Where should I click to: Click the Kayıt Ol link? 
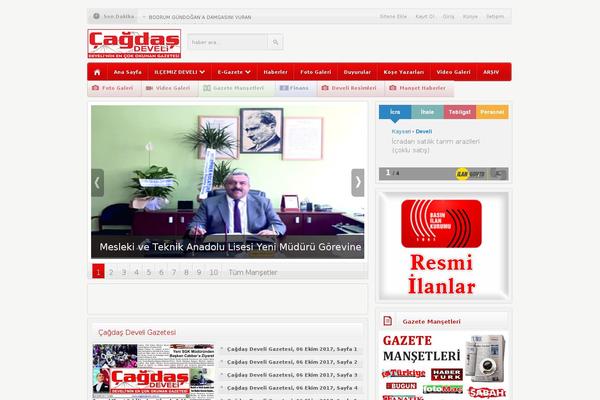point(425,16)
